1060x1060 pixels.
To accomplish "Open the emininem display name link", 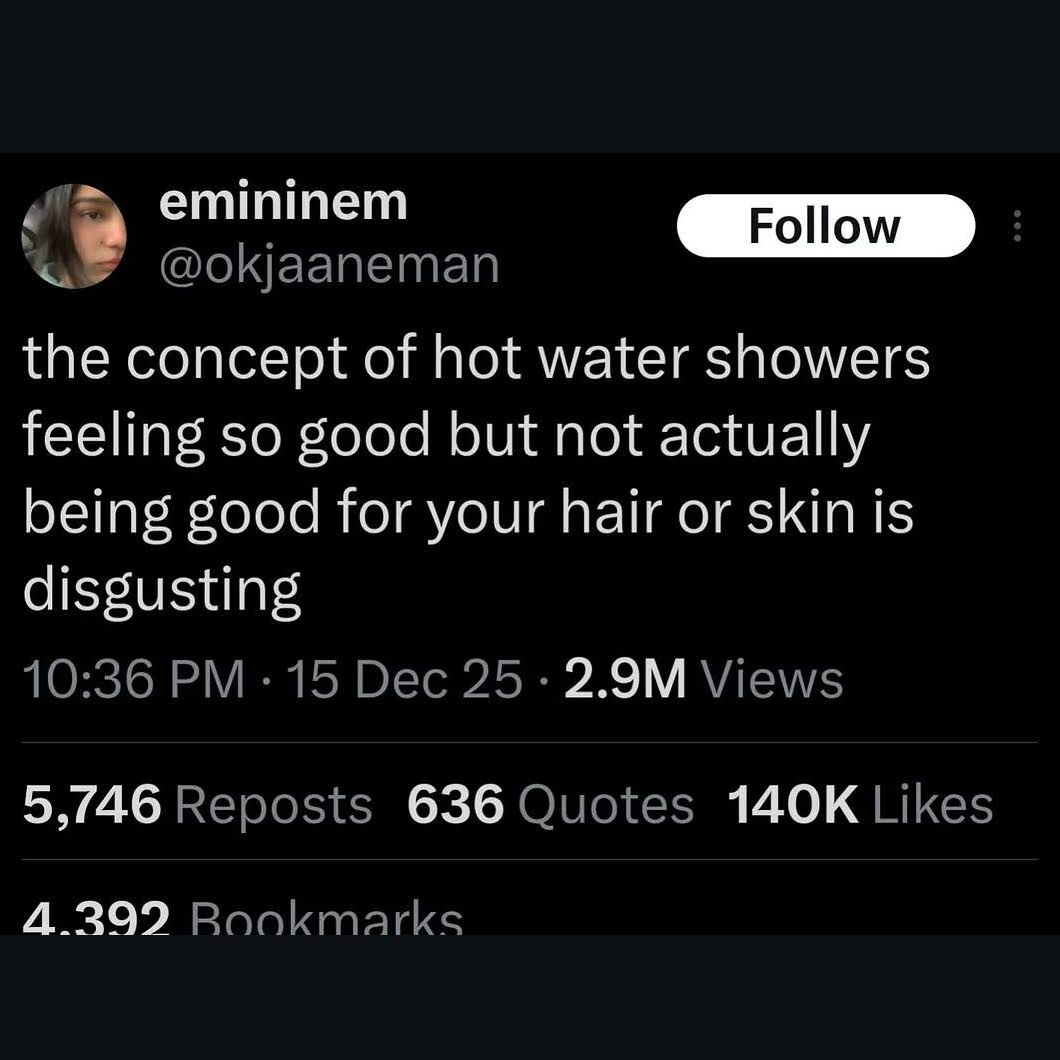I will point(284,203).
